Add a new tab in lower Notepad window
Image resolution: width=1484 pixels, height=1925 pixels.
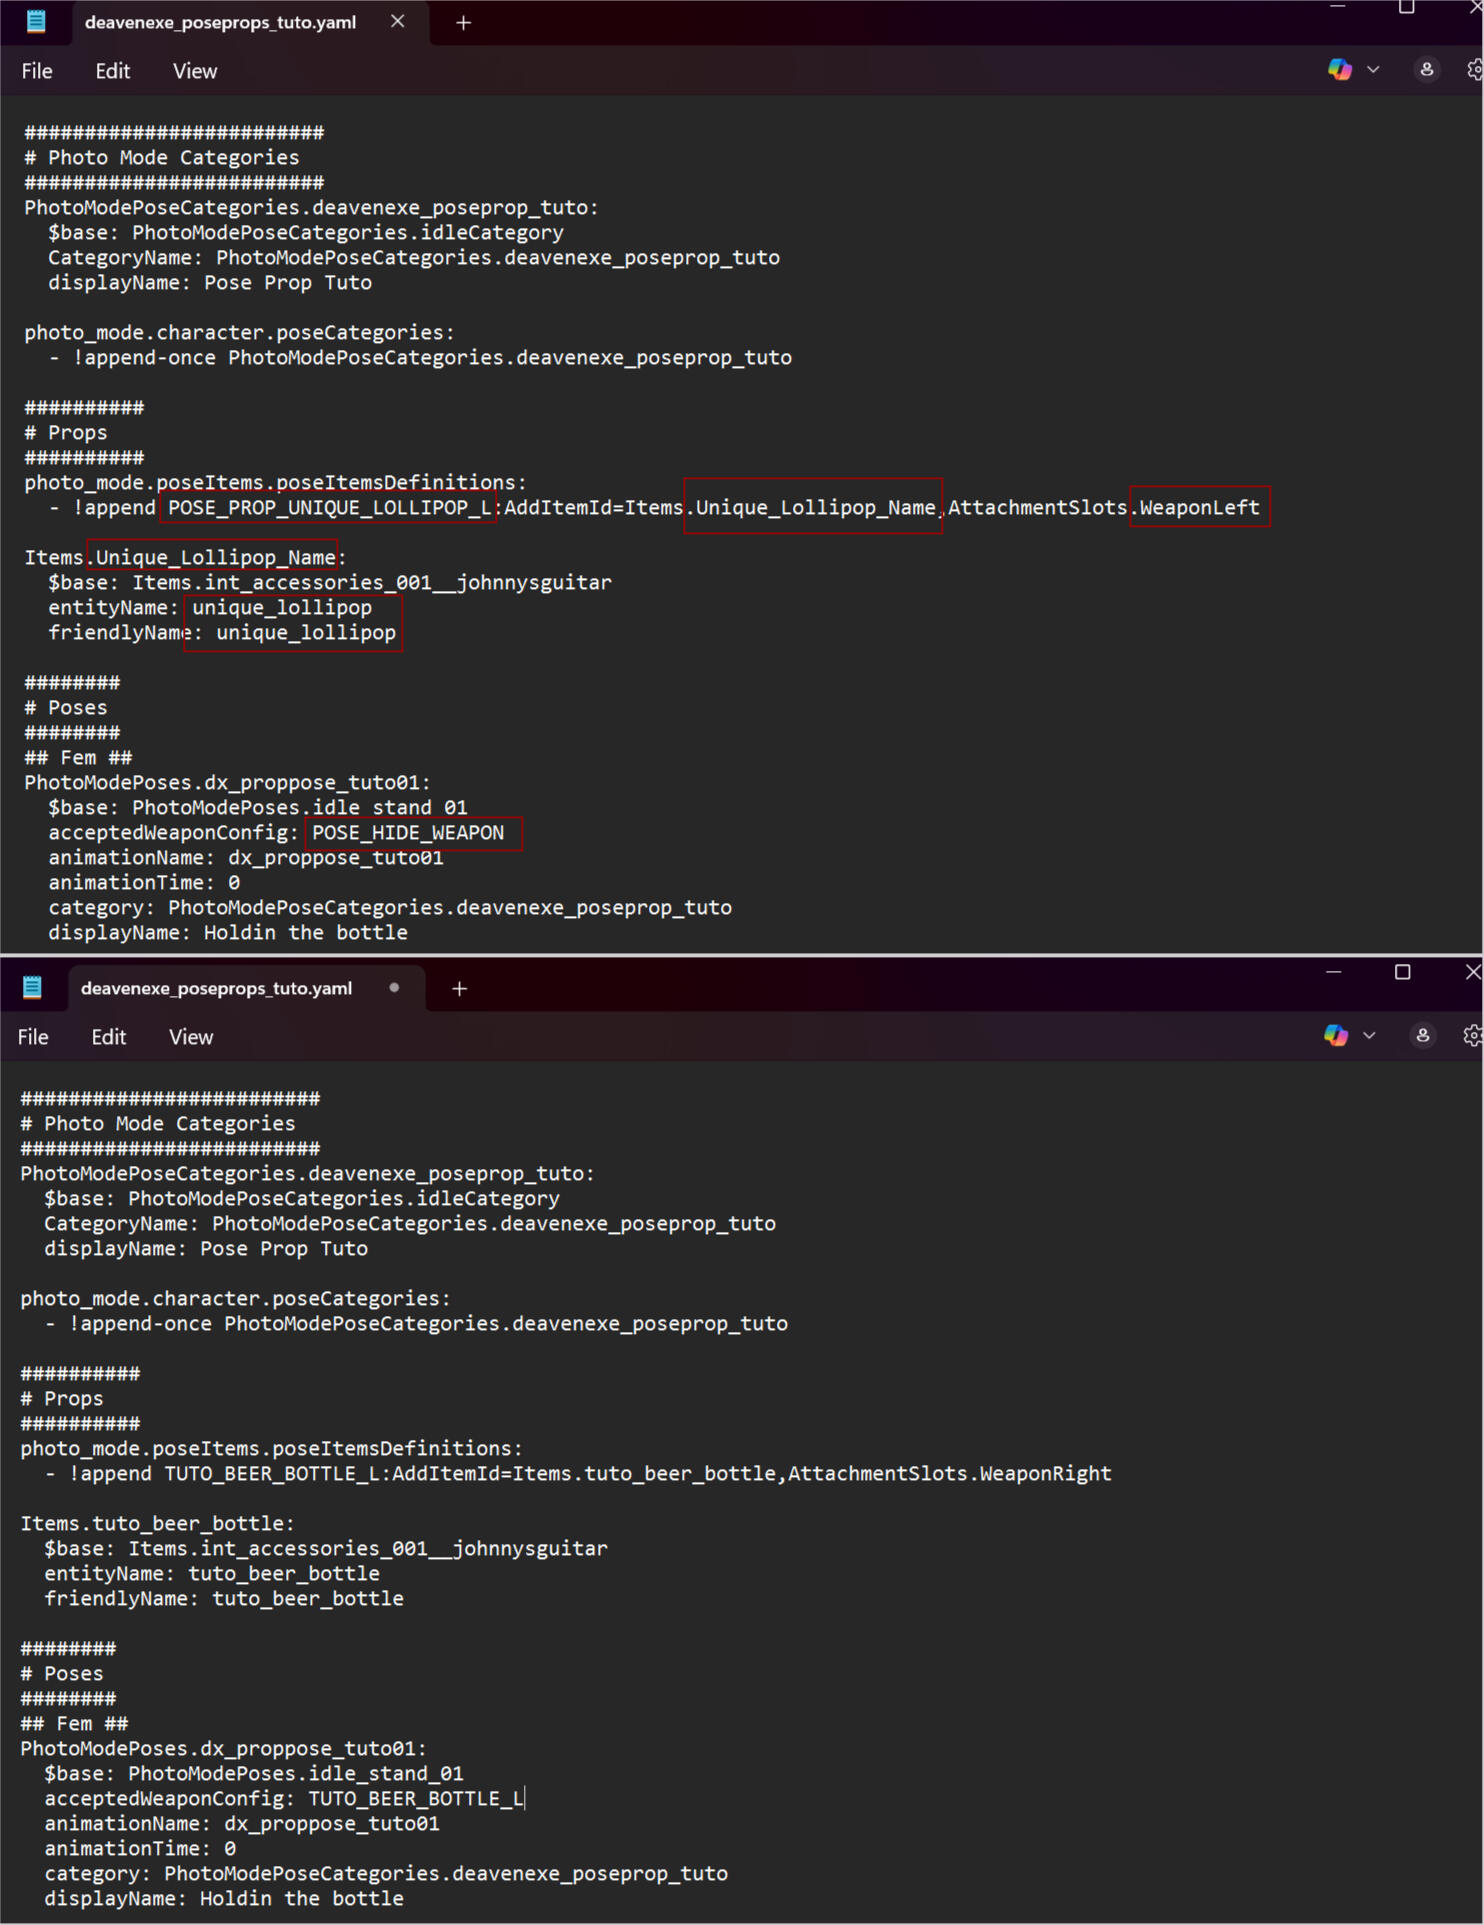460,989
